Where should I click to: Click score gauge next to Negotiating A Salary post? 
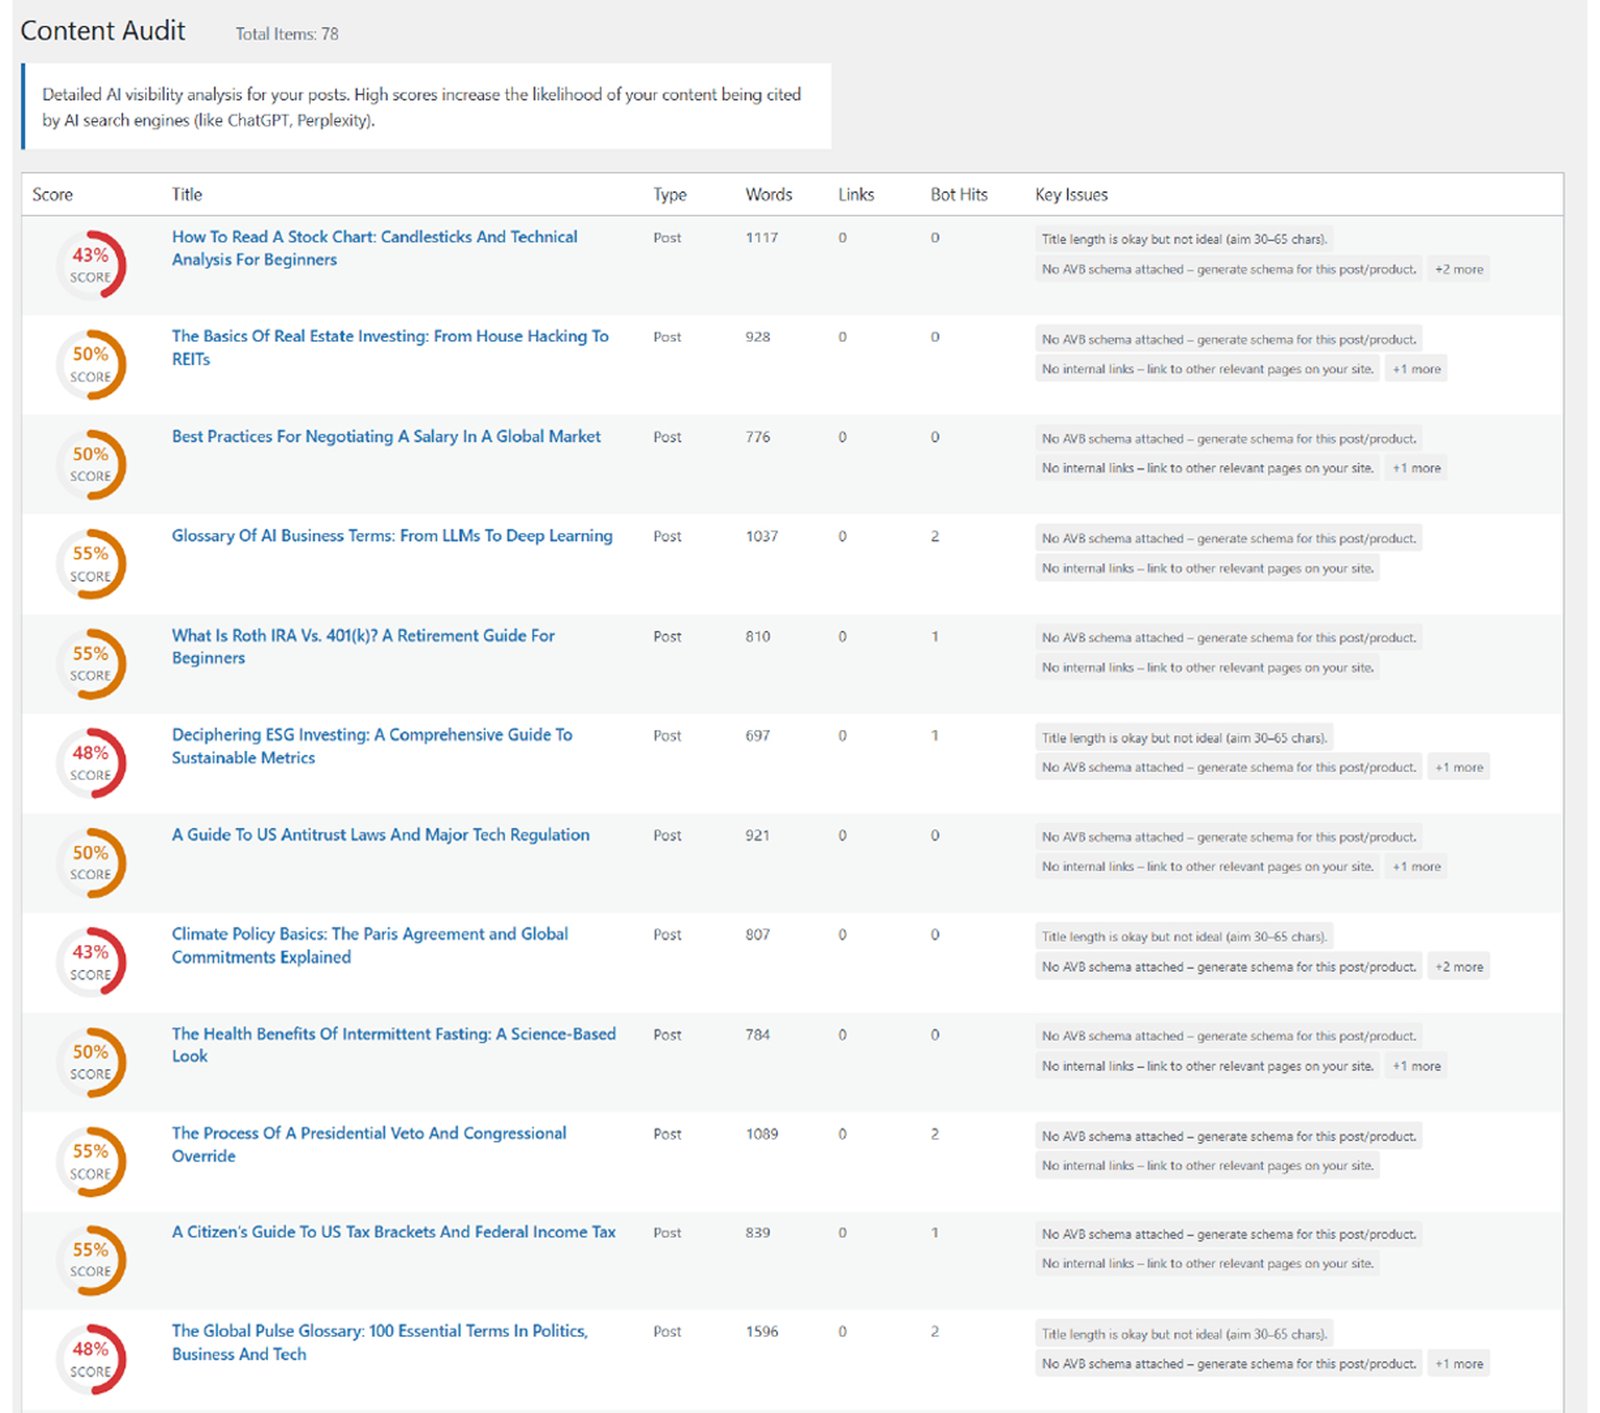pyautogui.click(x=90, y=464)
